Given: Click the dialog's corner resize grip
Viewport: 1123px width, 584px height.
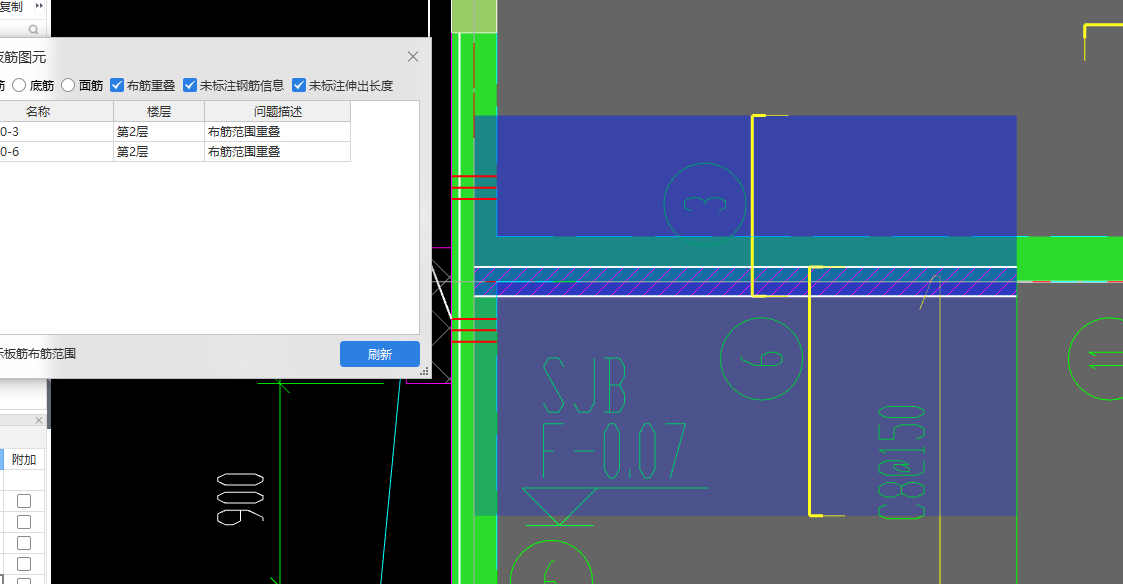Looking at the screenshot, I should coord(425,372).
